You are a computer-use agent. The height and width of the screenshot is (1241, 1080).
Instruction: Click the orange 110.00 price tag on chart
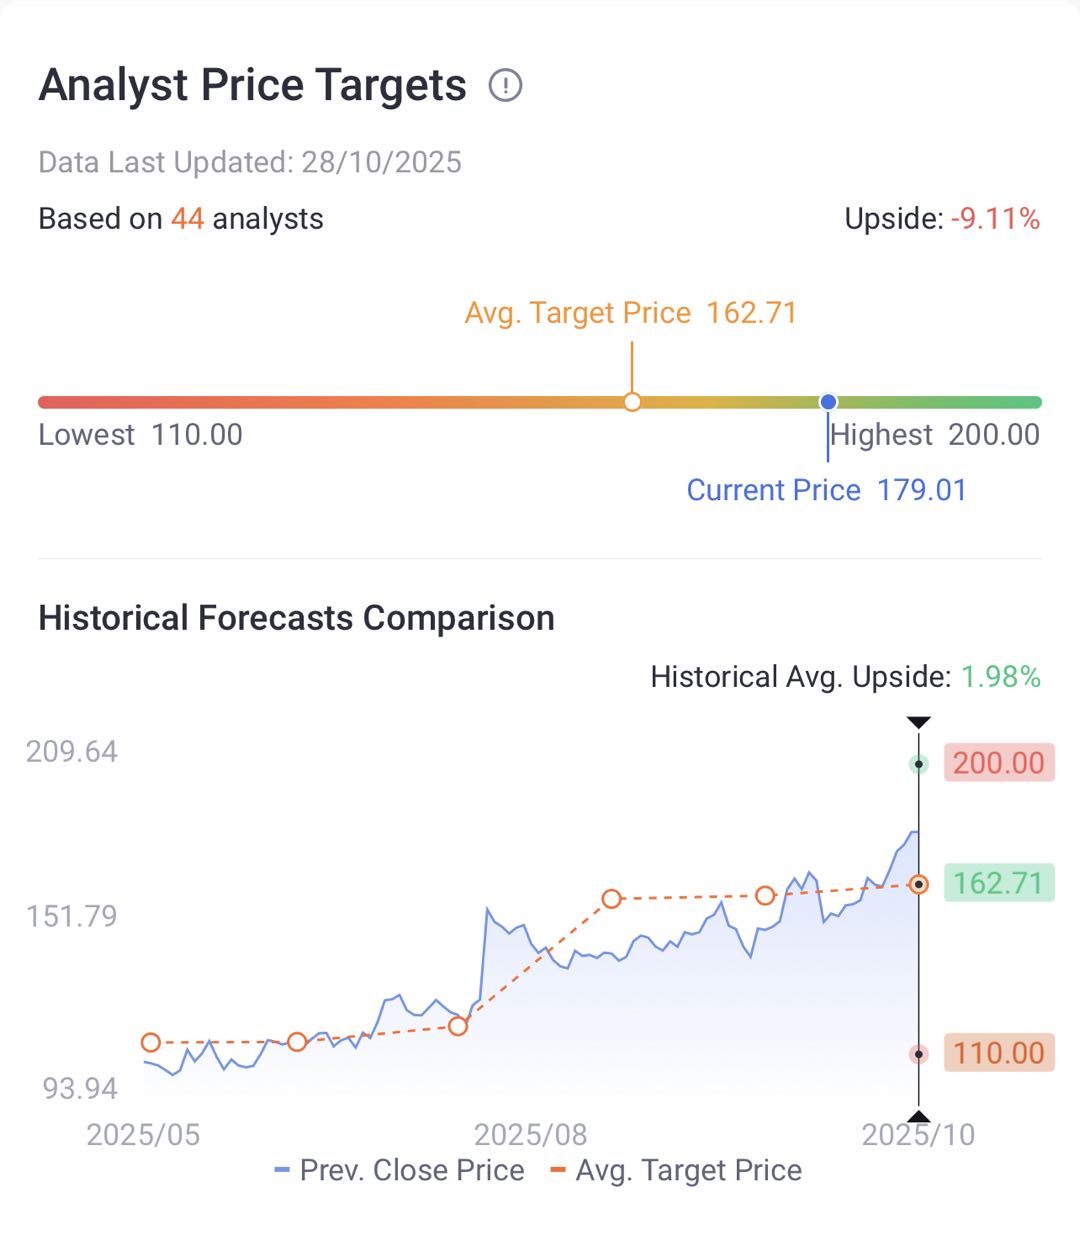[998, 1053]
